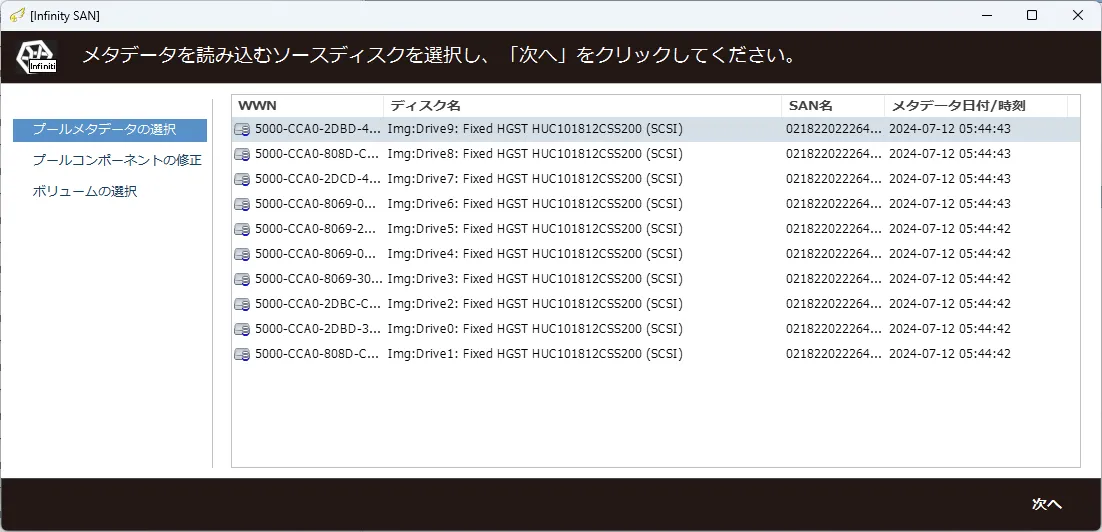Click the Infiniti logo in the header
The width and height of the screenshot is (1102, 532).
37,56
